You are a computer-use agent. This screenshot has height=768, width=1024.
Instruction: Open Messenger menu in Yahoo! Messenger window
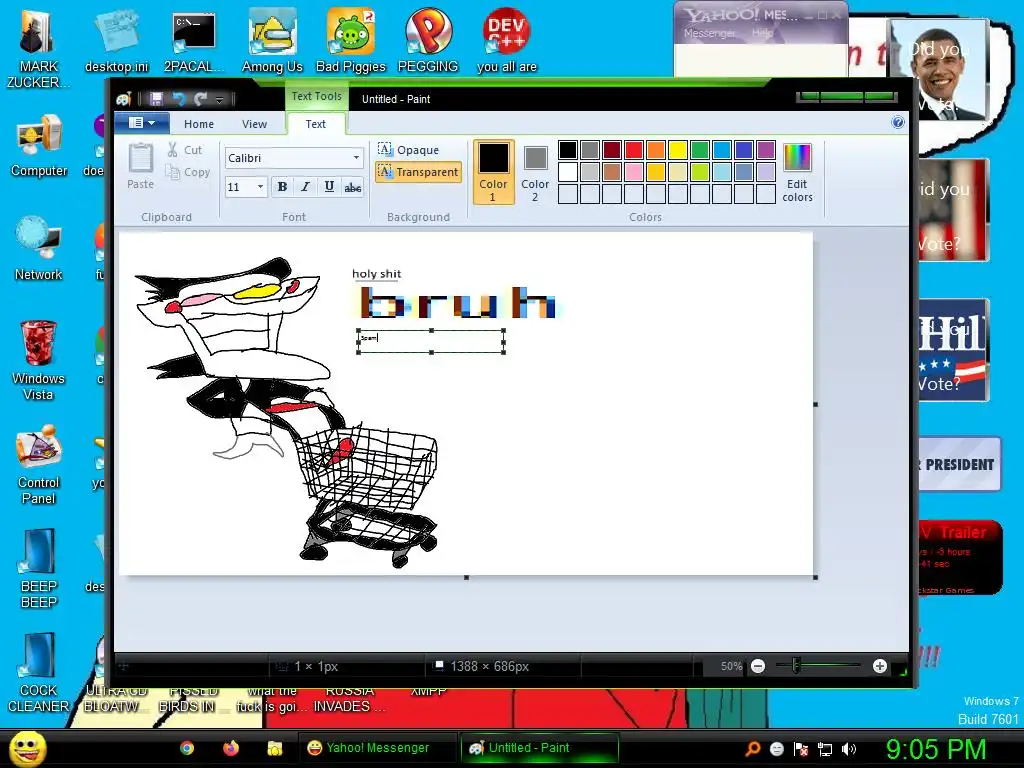(x=709, y=33)
